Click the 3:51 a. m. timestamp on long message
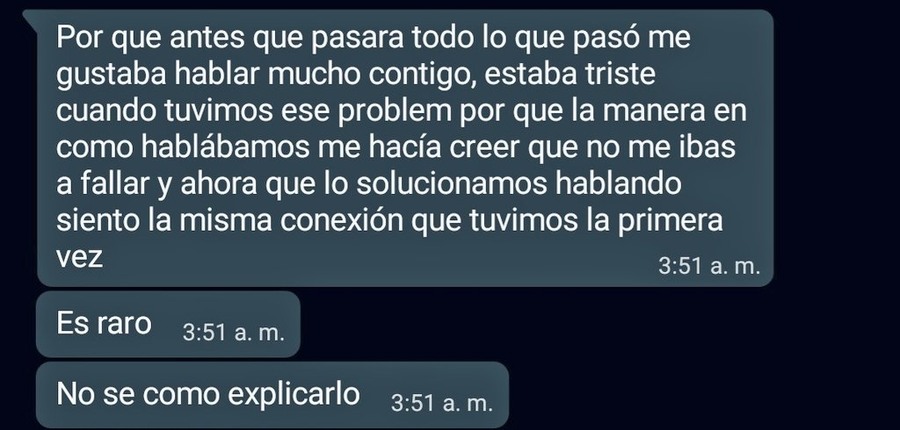Screen dimensions: 900x430 point(709,266)
